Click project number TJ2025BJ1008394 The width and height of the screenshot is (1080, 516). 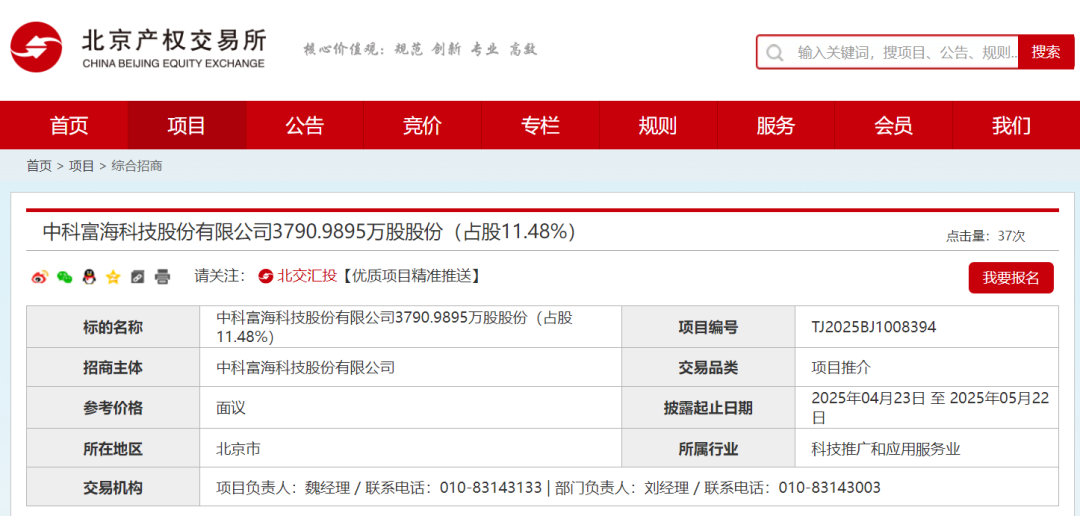click(x=874, y=328)
